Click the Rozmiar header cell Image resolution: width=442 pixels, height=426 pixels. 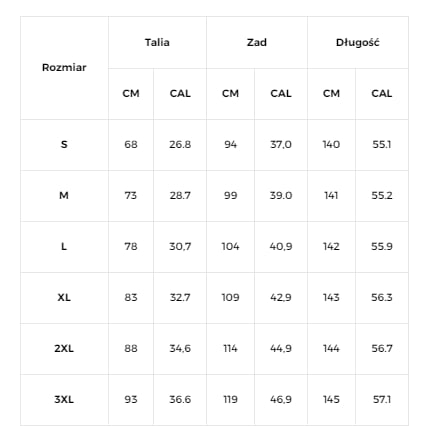[x=64, y=68]
